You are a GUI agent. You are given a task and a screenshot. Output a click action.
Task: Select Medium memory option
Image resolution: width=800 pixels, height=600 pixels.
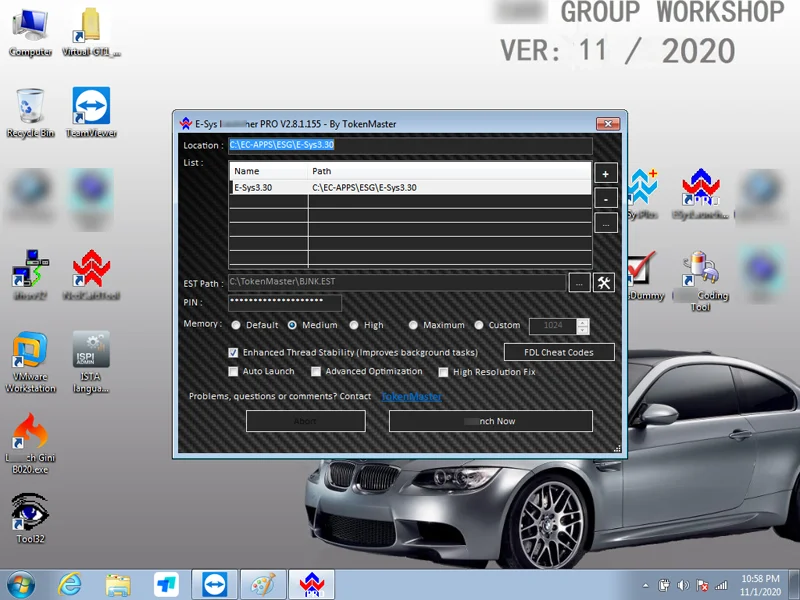(x=292, y=326)
